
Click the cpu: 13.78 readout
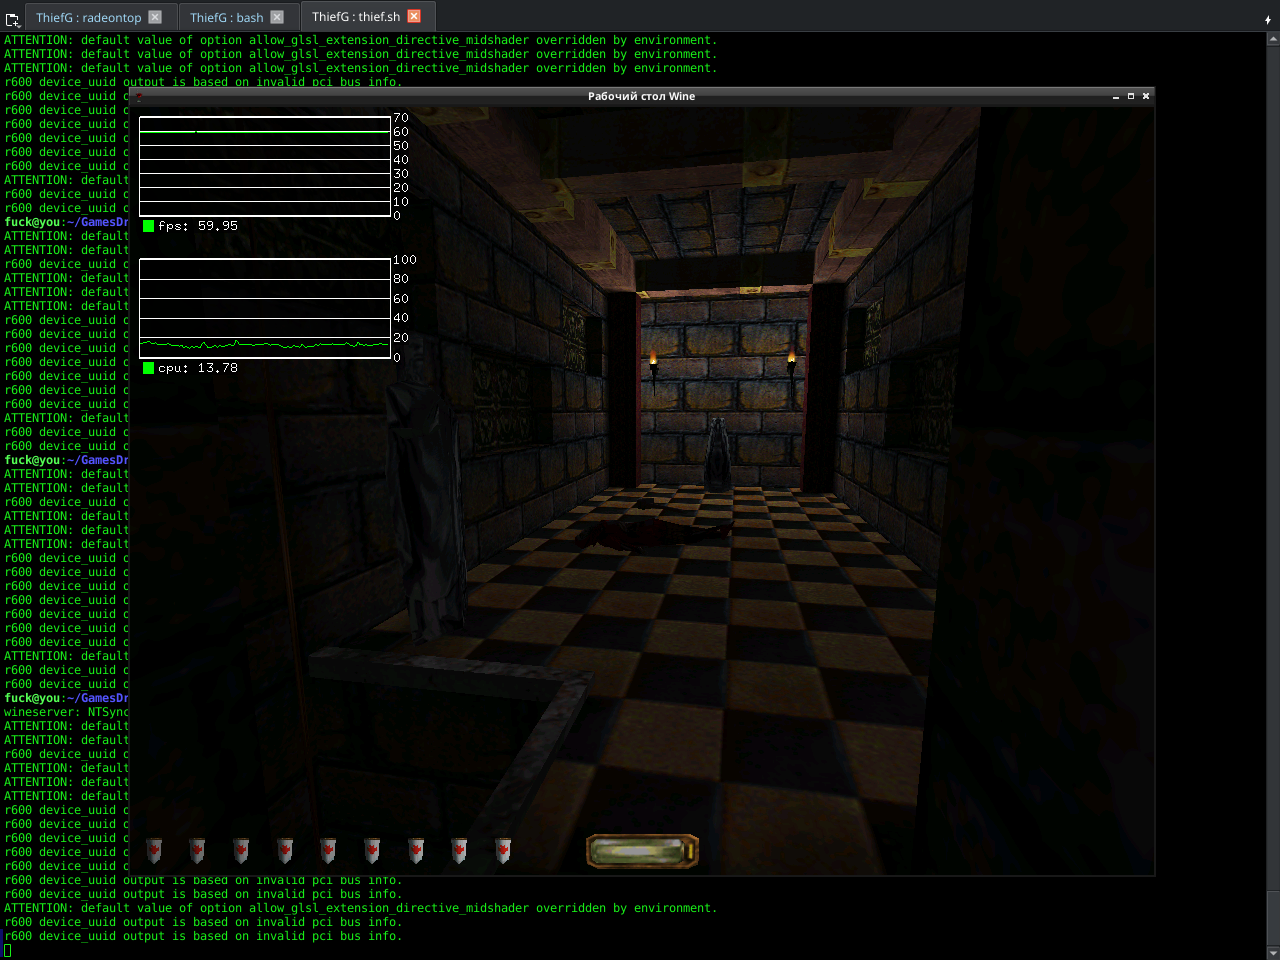pos(198,368)
